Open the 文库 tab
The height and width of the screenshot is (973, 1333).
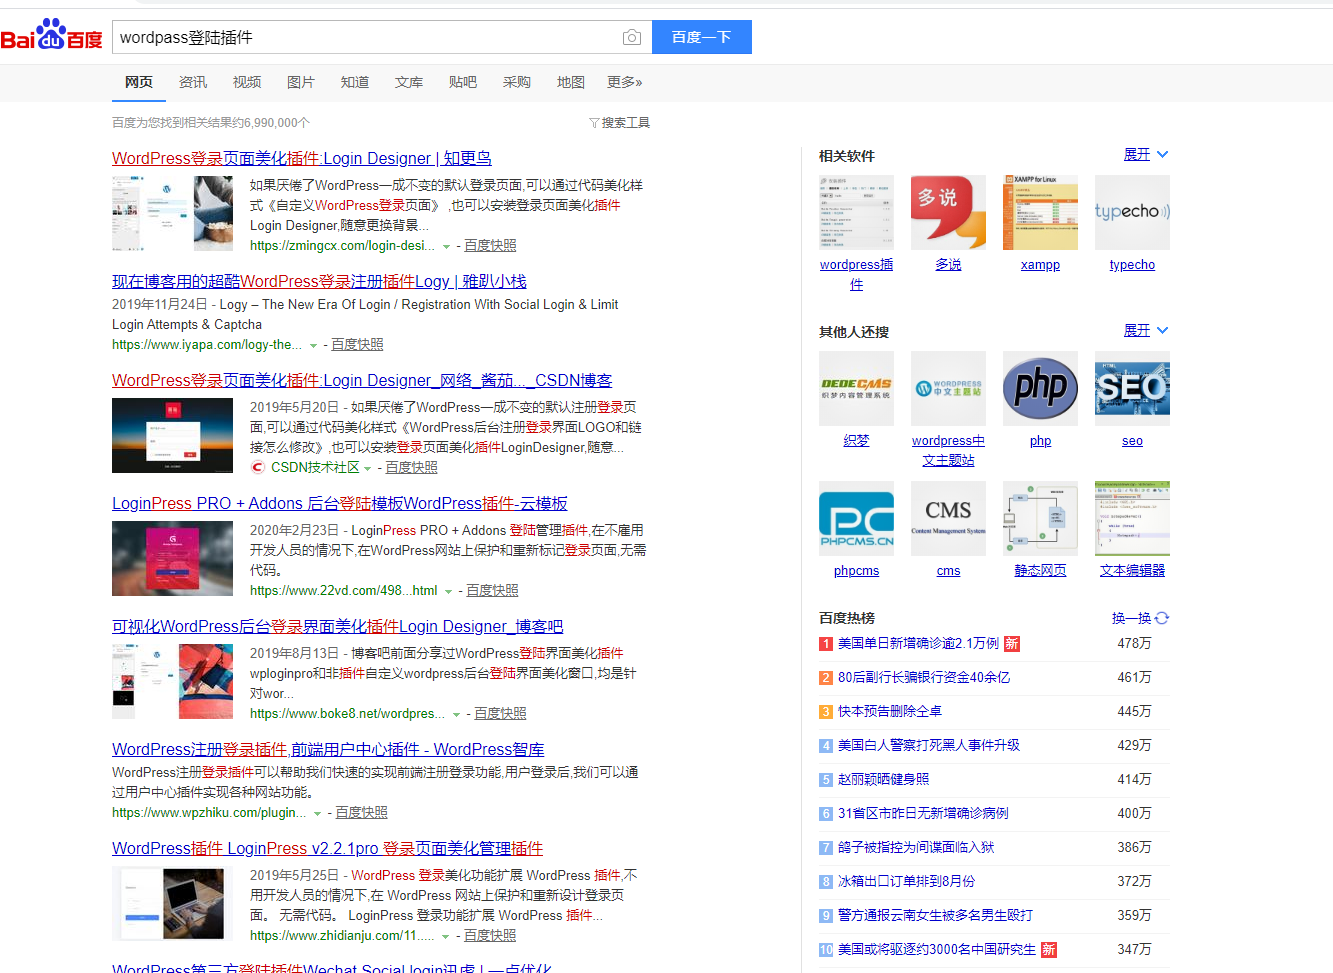[x=409, y=82]
